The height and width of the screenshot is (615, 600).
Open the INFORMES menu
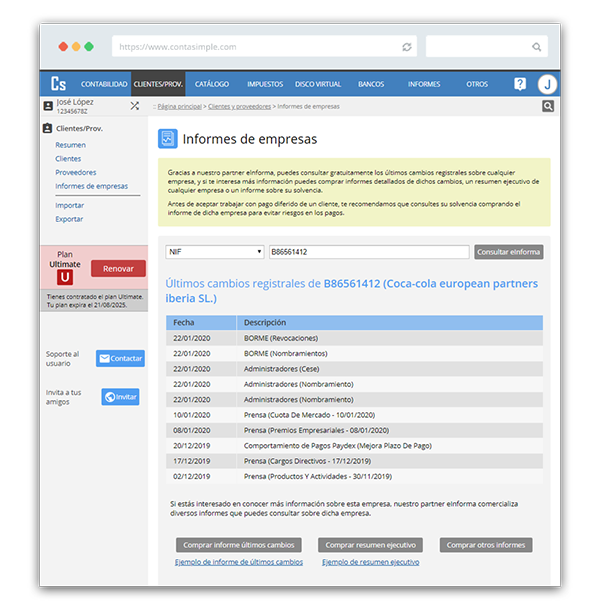(x=424, y=84)
